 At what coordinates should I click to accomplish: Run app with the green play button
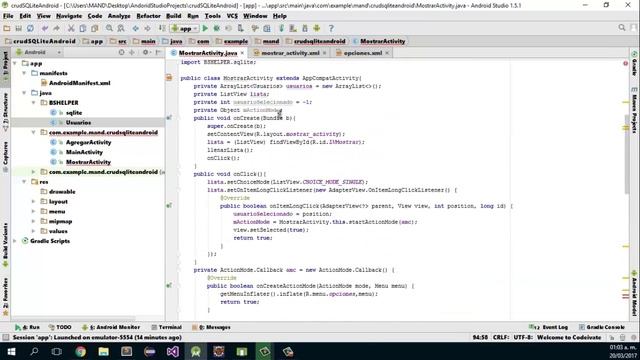pos(205,29)
